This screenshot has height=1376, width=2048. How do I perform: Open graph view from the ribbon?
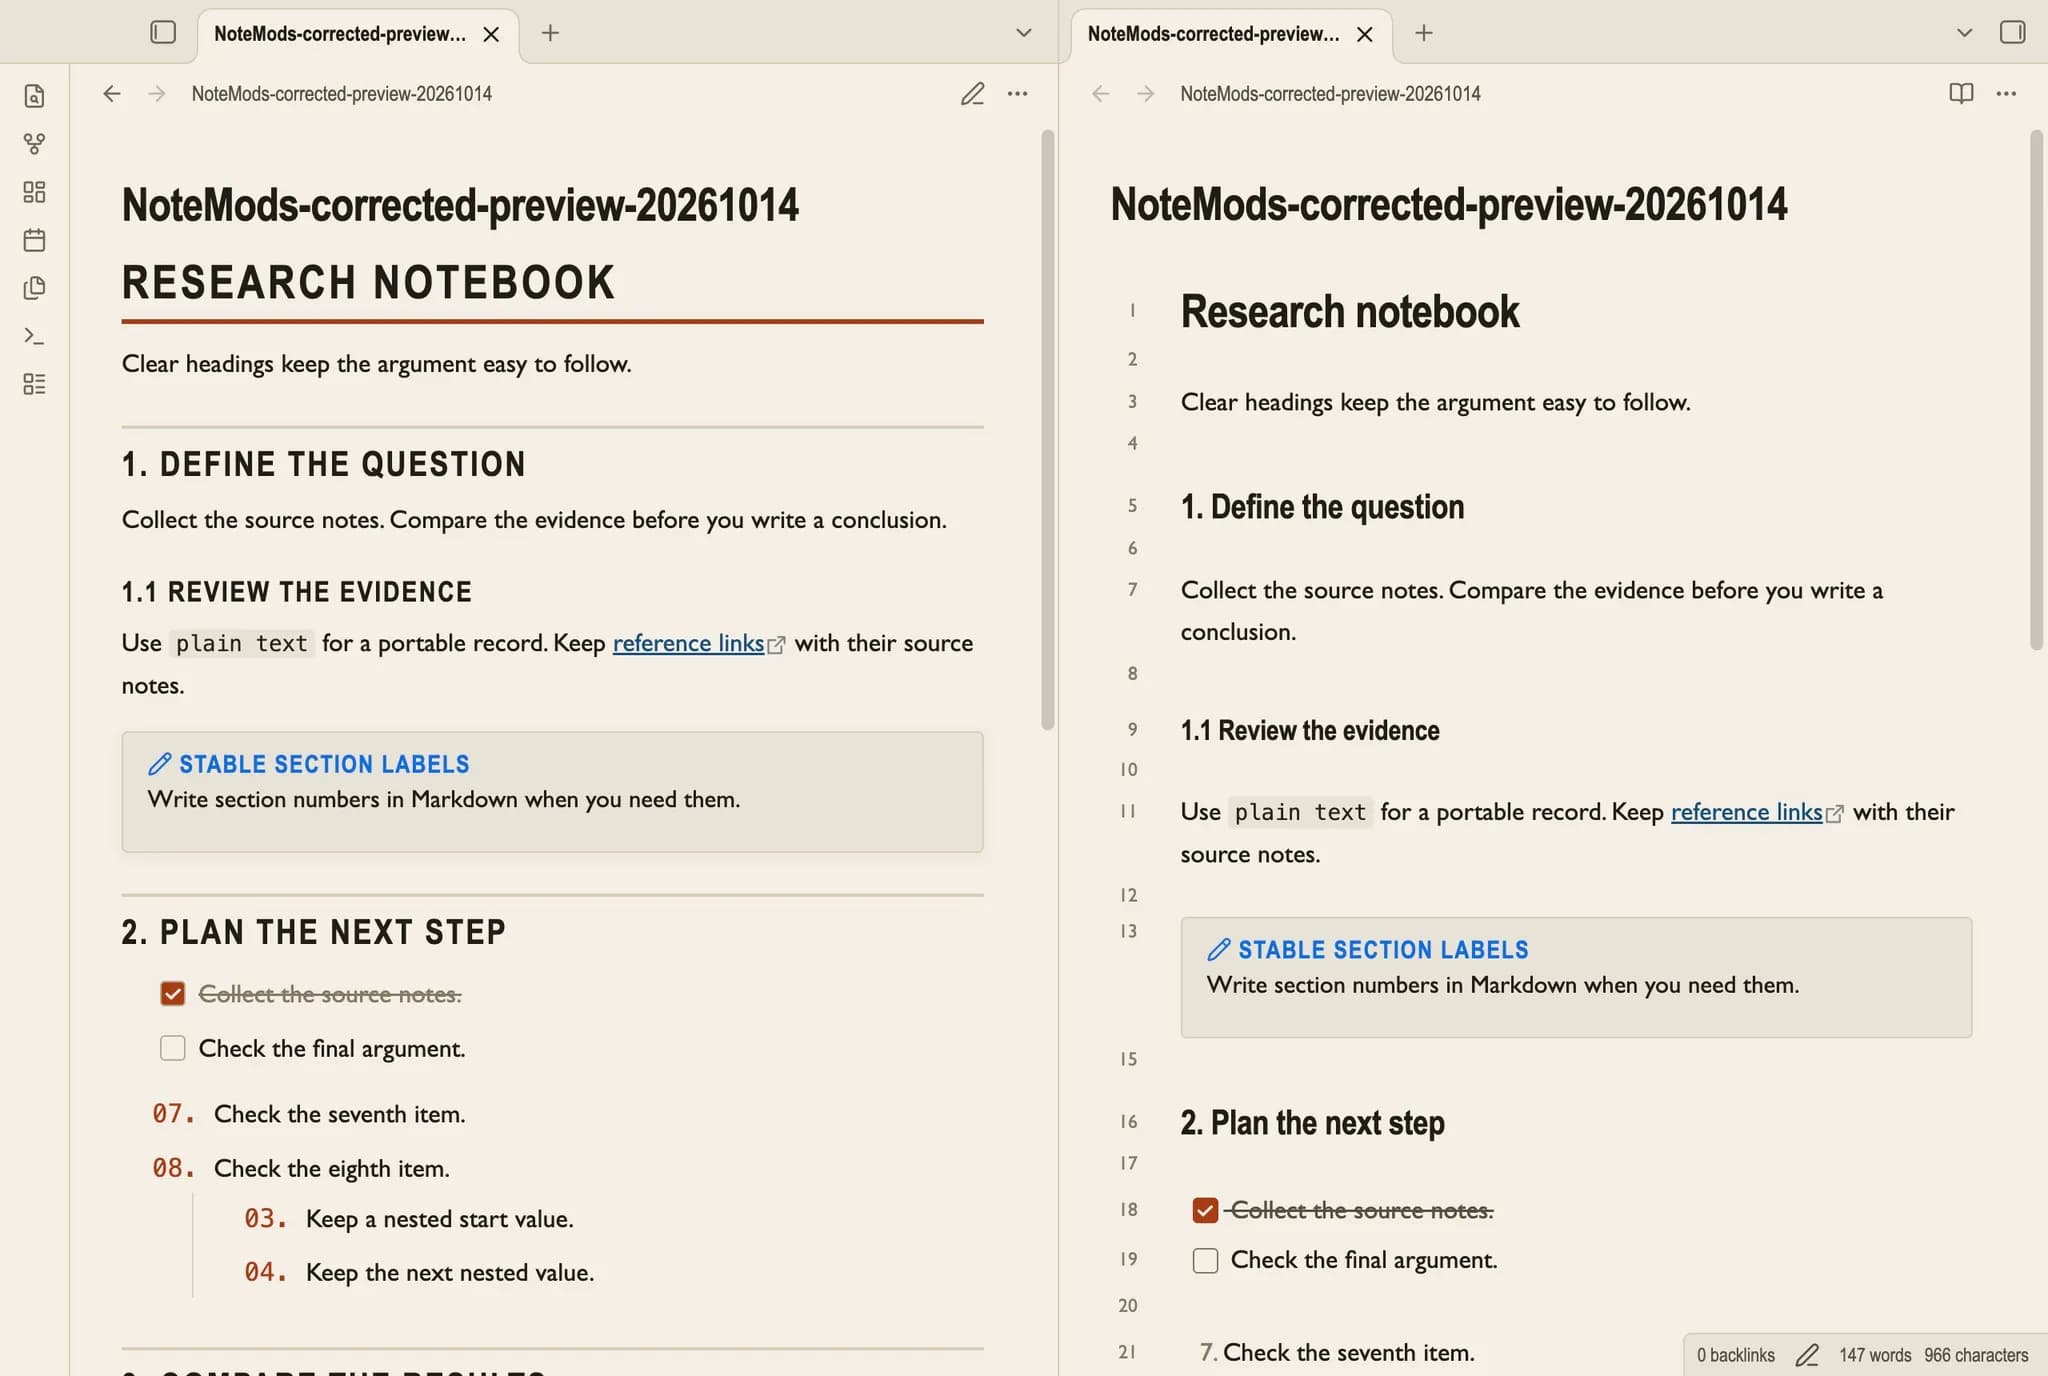[34, 144]
